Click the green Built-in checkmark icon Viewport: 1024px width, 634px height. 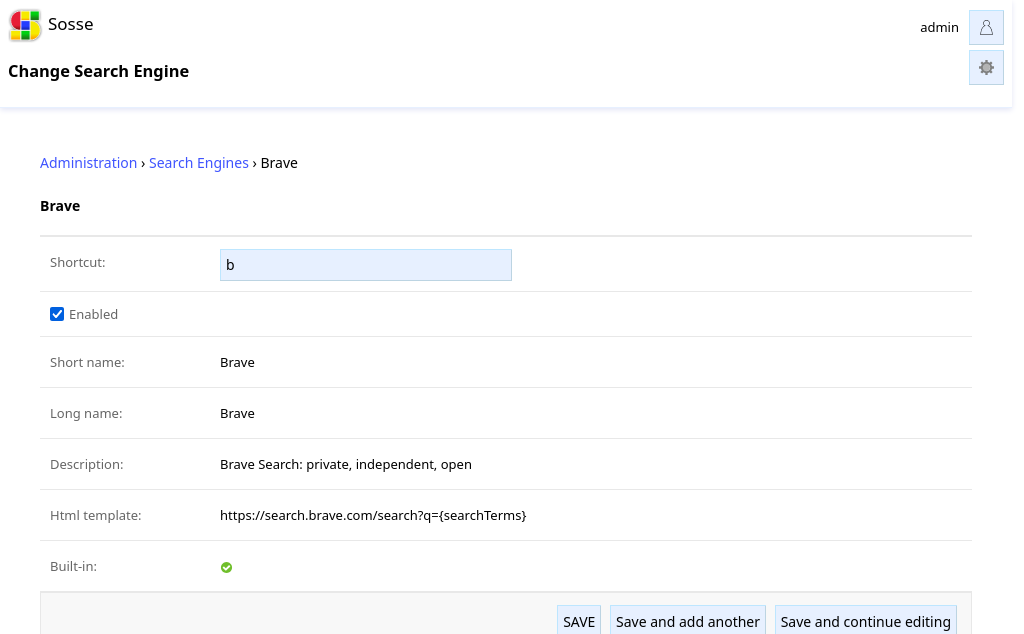(x=227, y=567)
